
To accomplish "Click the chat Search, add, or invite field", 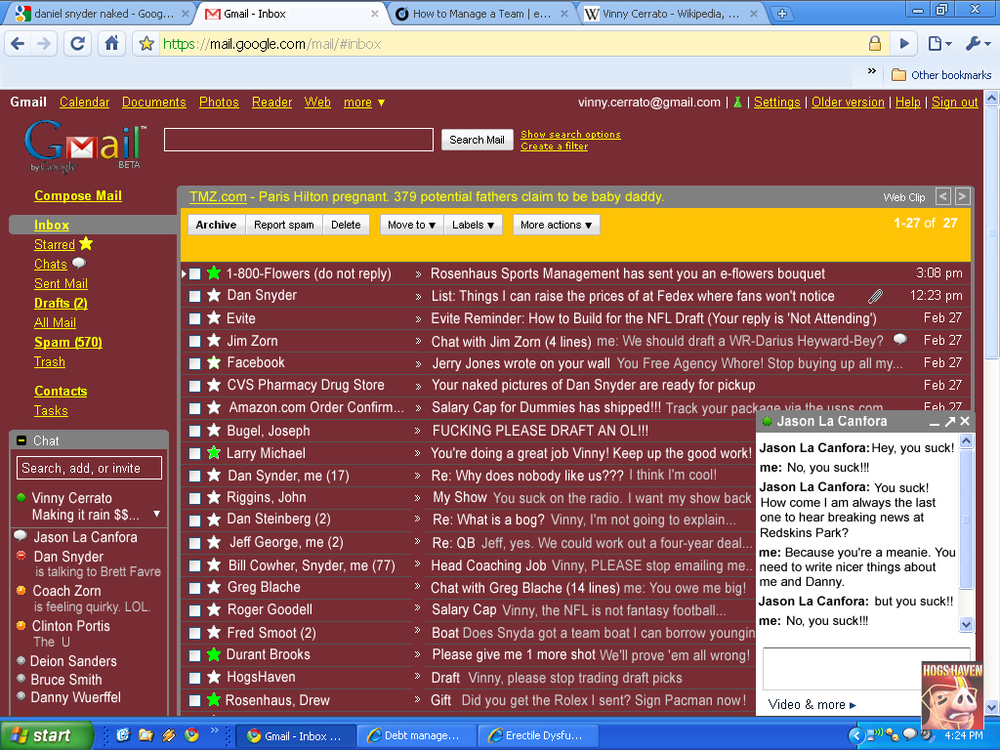I will pos(89,468).
